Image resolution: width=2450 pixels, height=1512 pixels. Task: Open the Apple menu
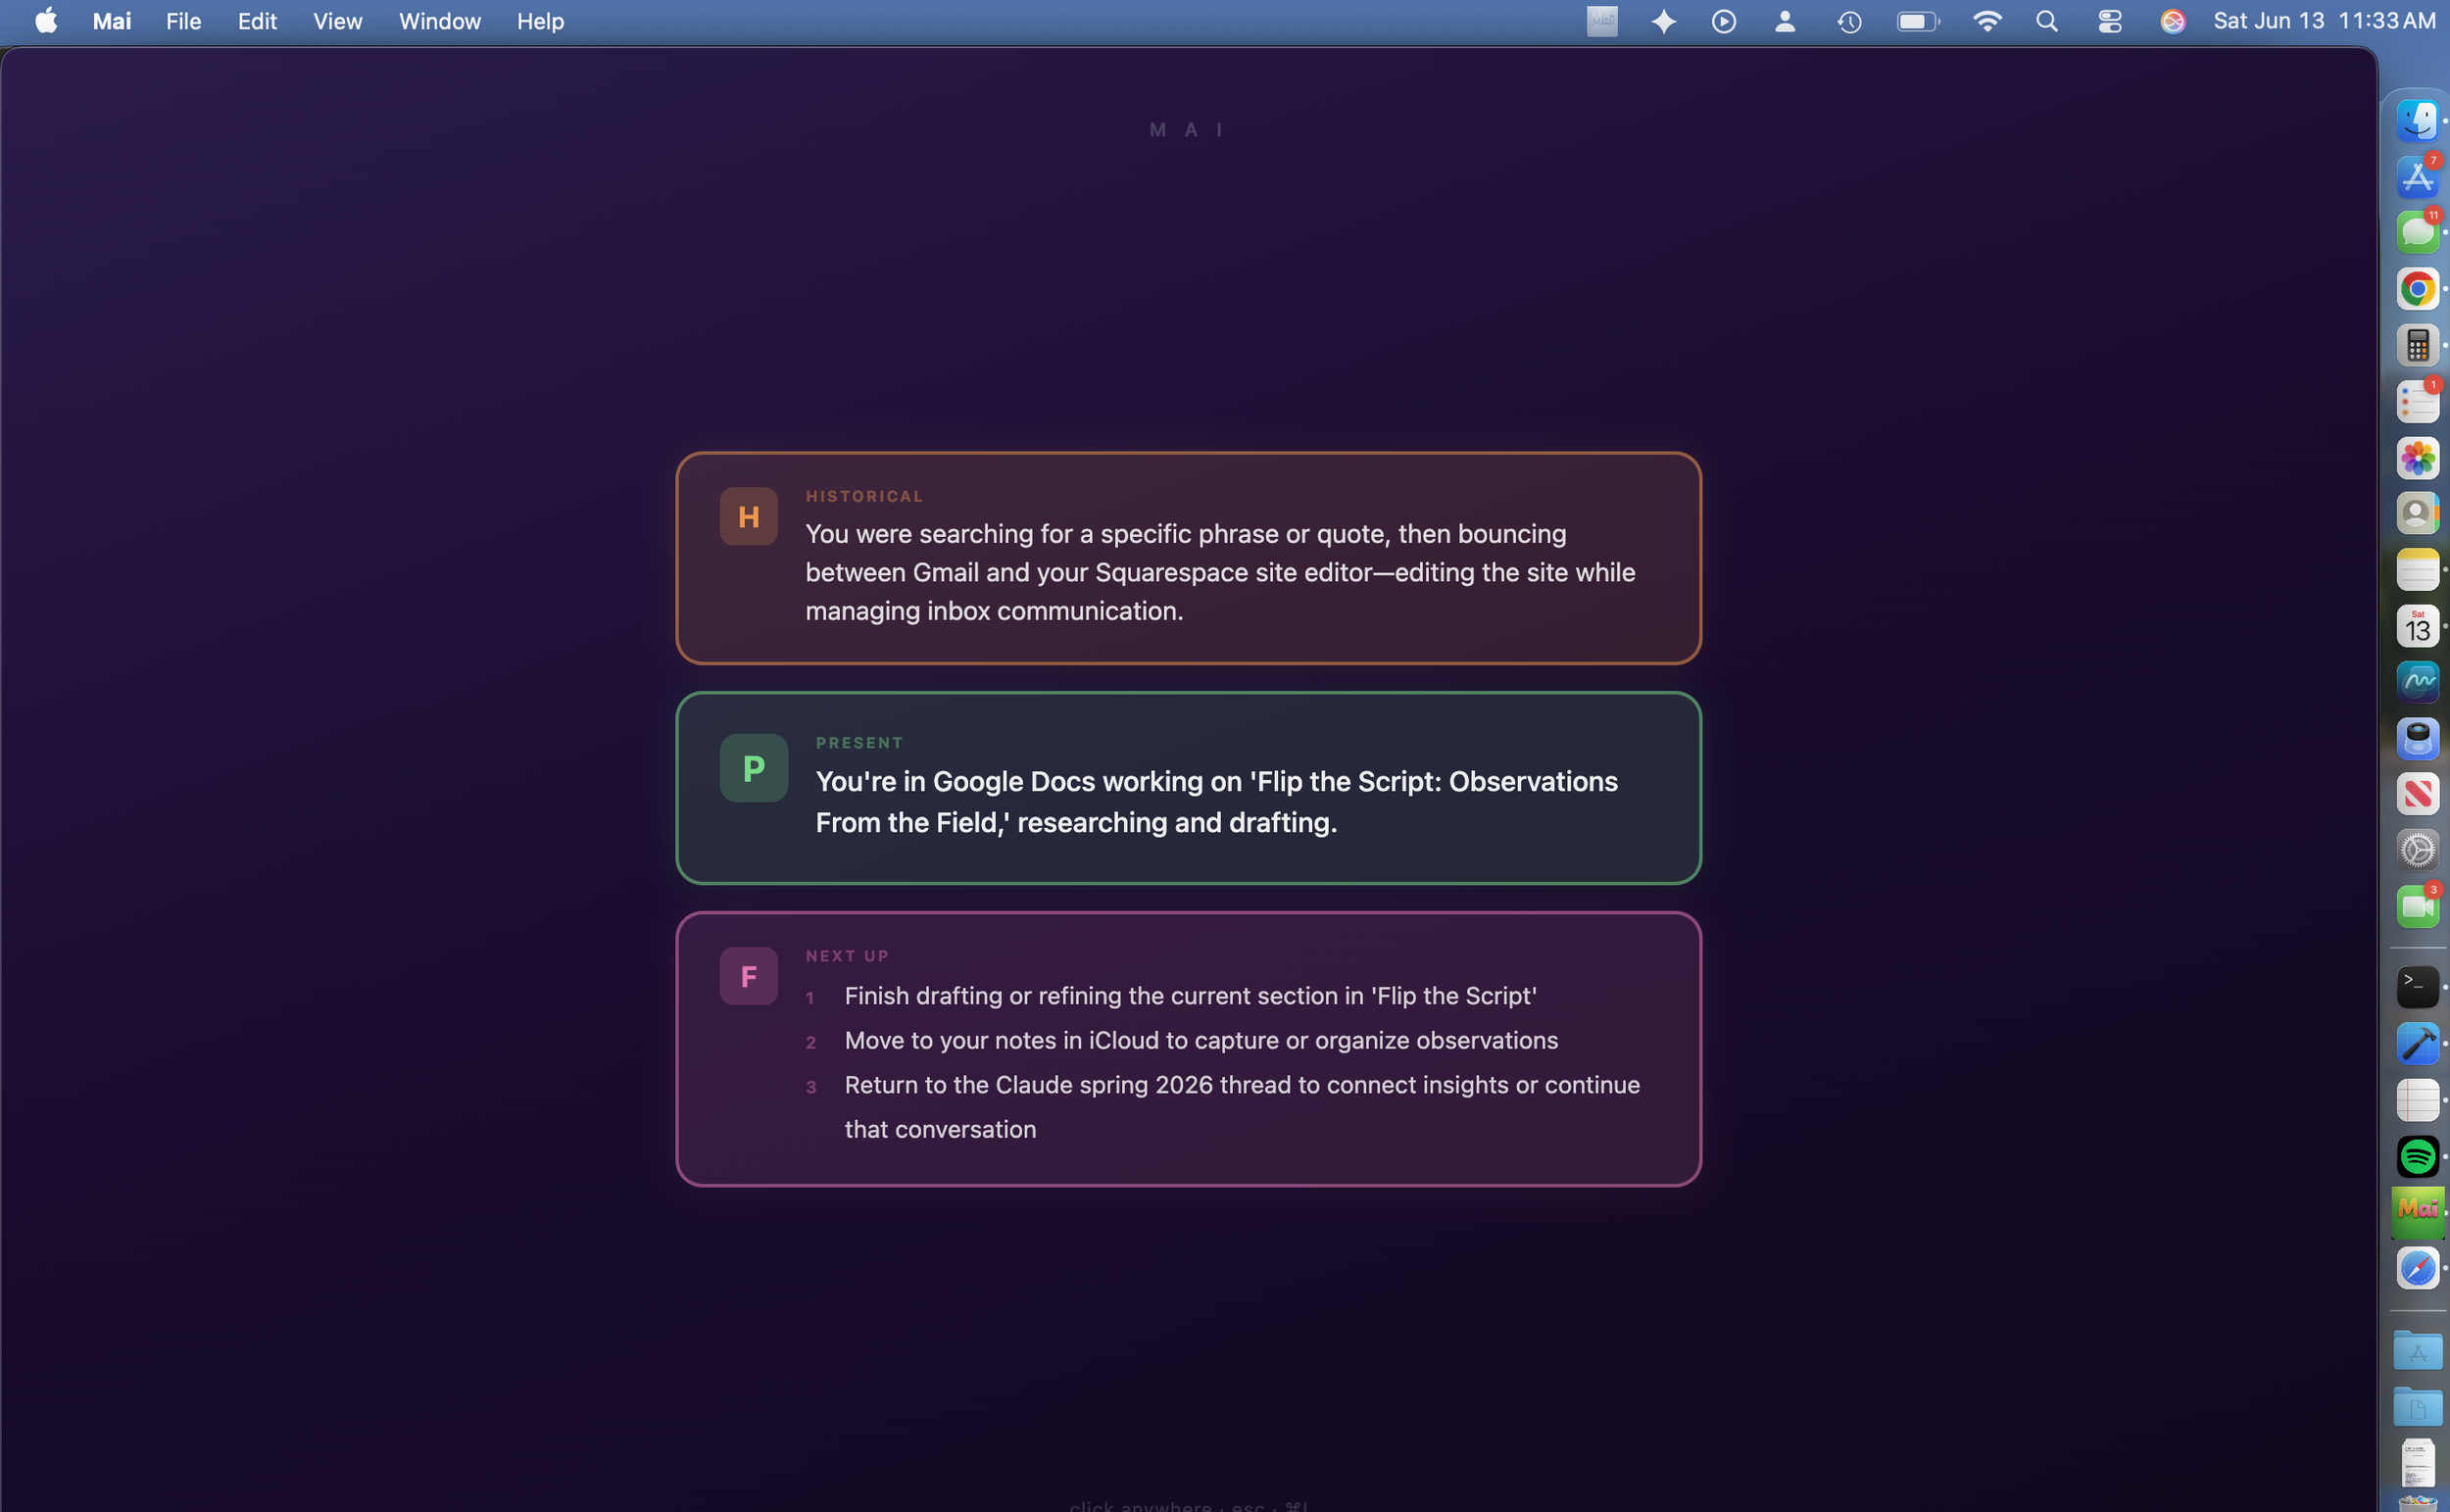(x=46, y=21)
